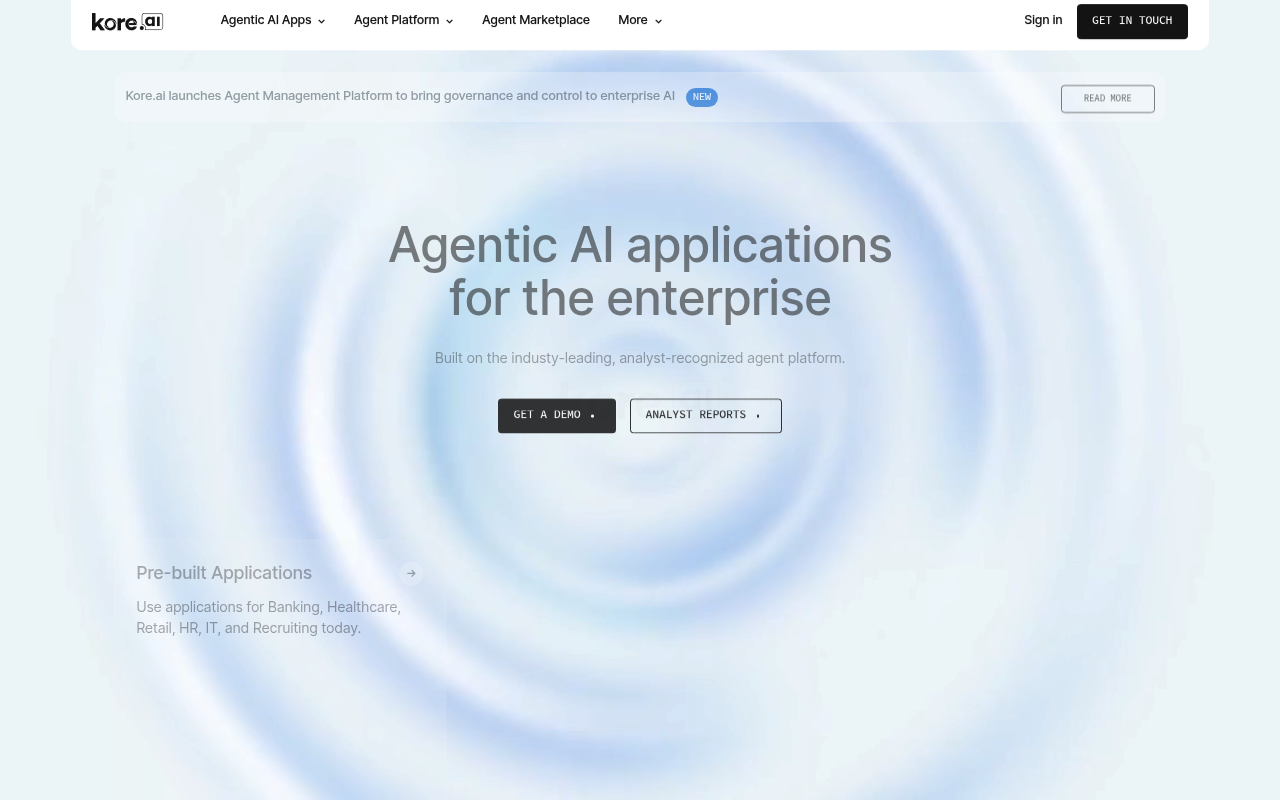Click READ MORE on the announcement banner

[x=1107, y=98]
